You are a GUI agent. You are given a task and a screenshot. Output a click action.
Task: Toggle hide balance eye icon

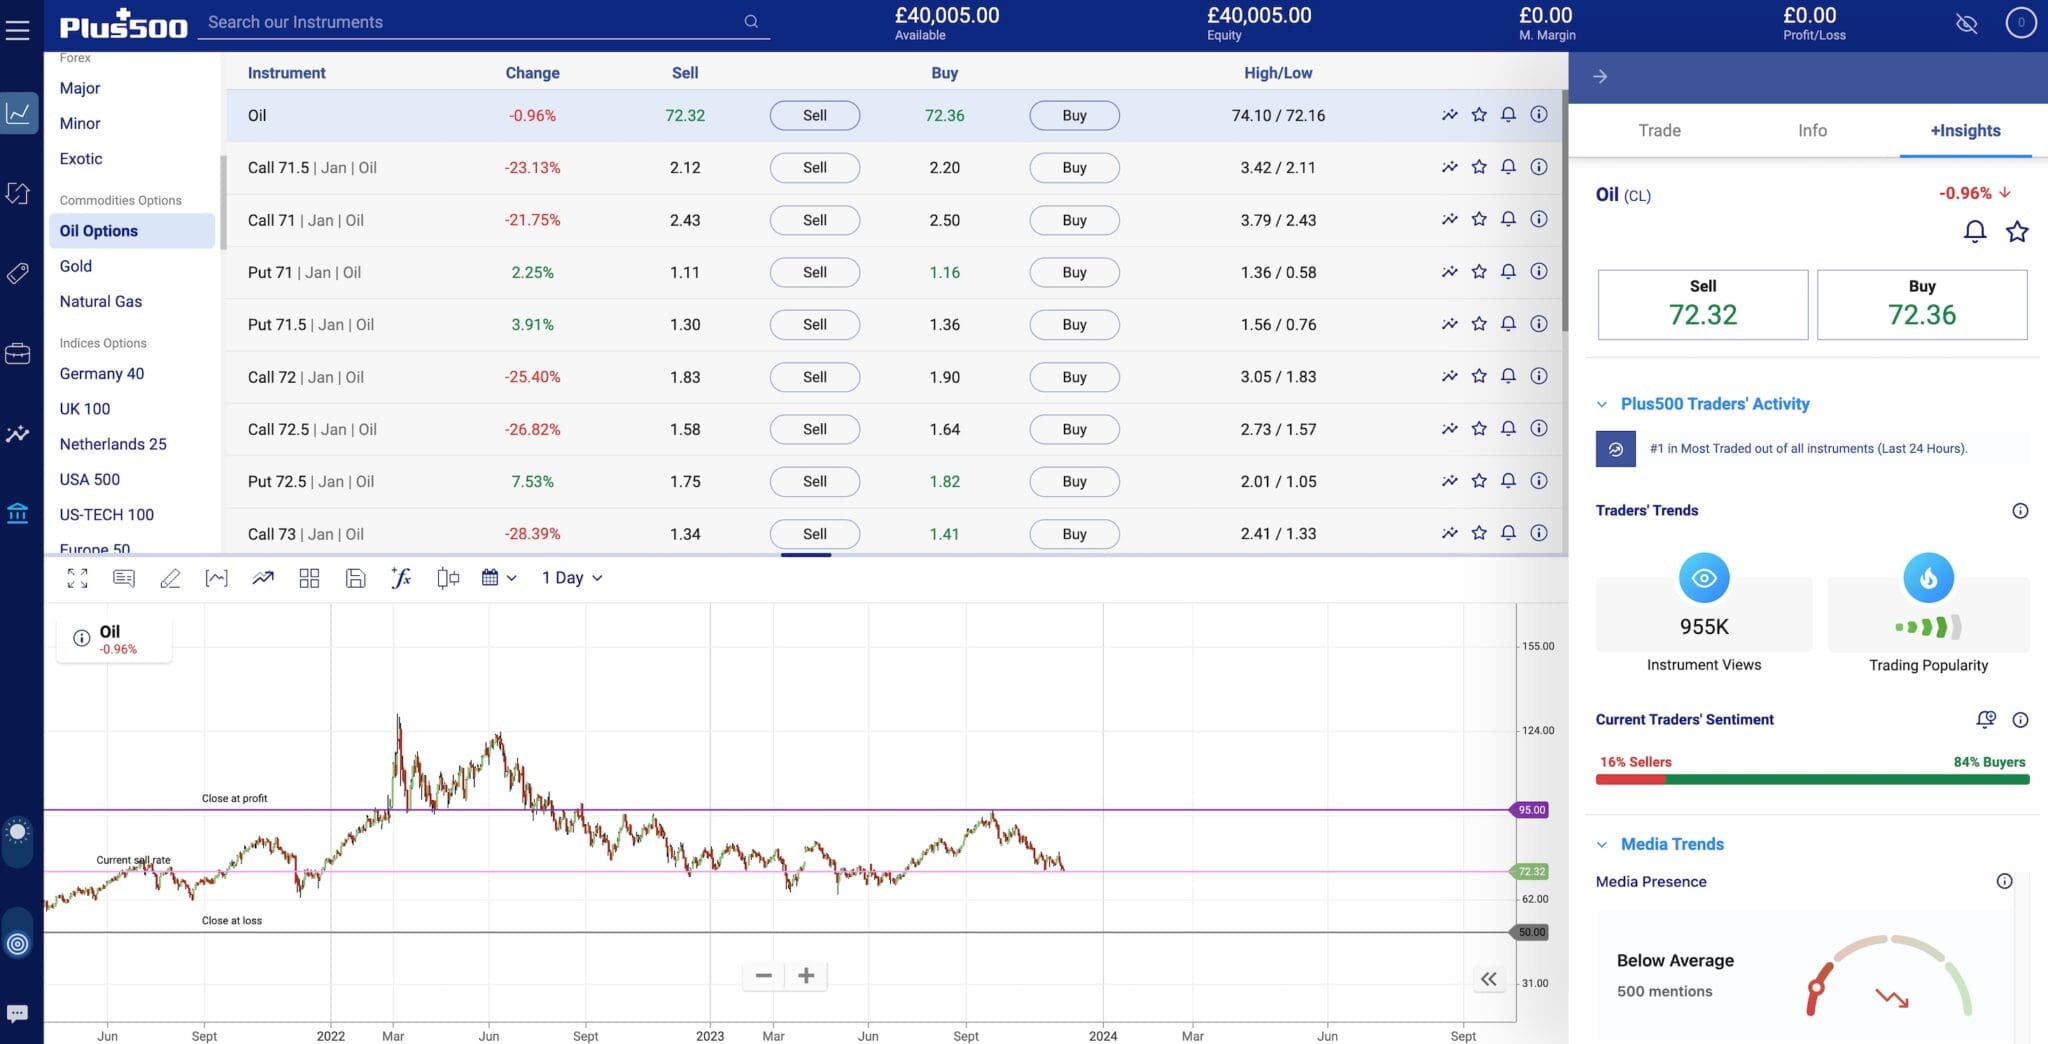(x=1966, y=23)
